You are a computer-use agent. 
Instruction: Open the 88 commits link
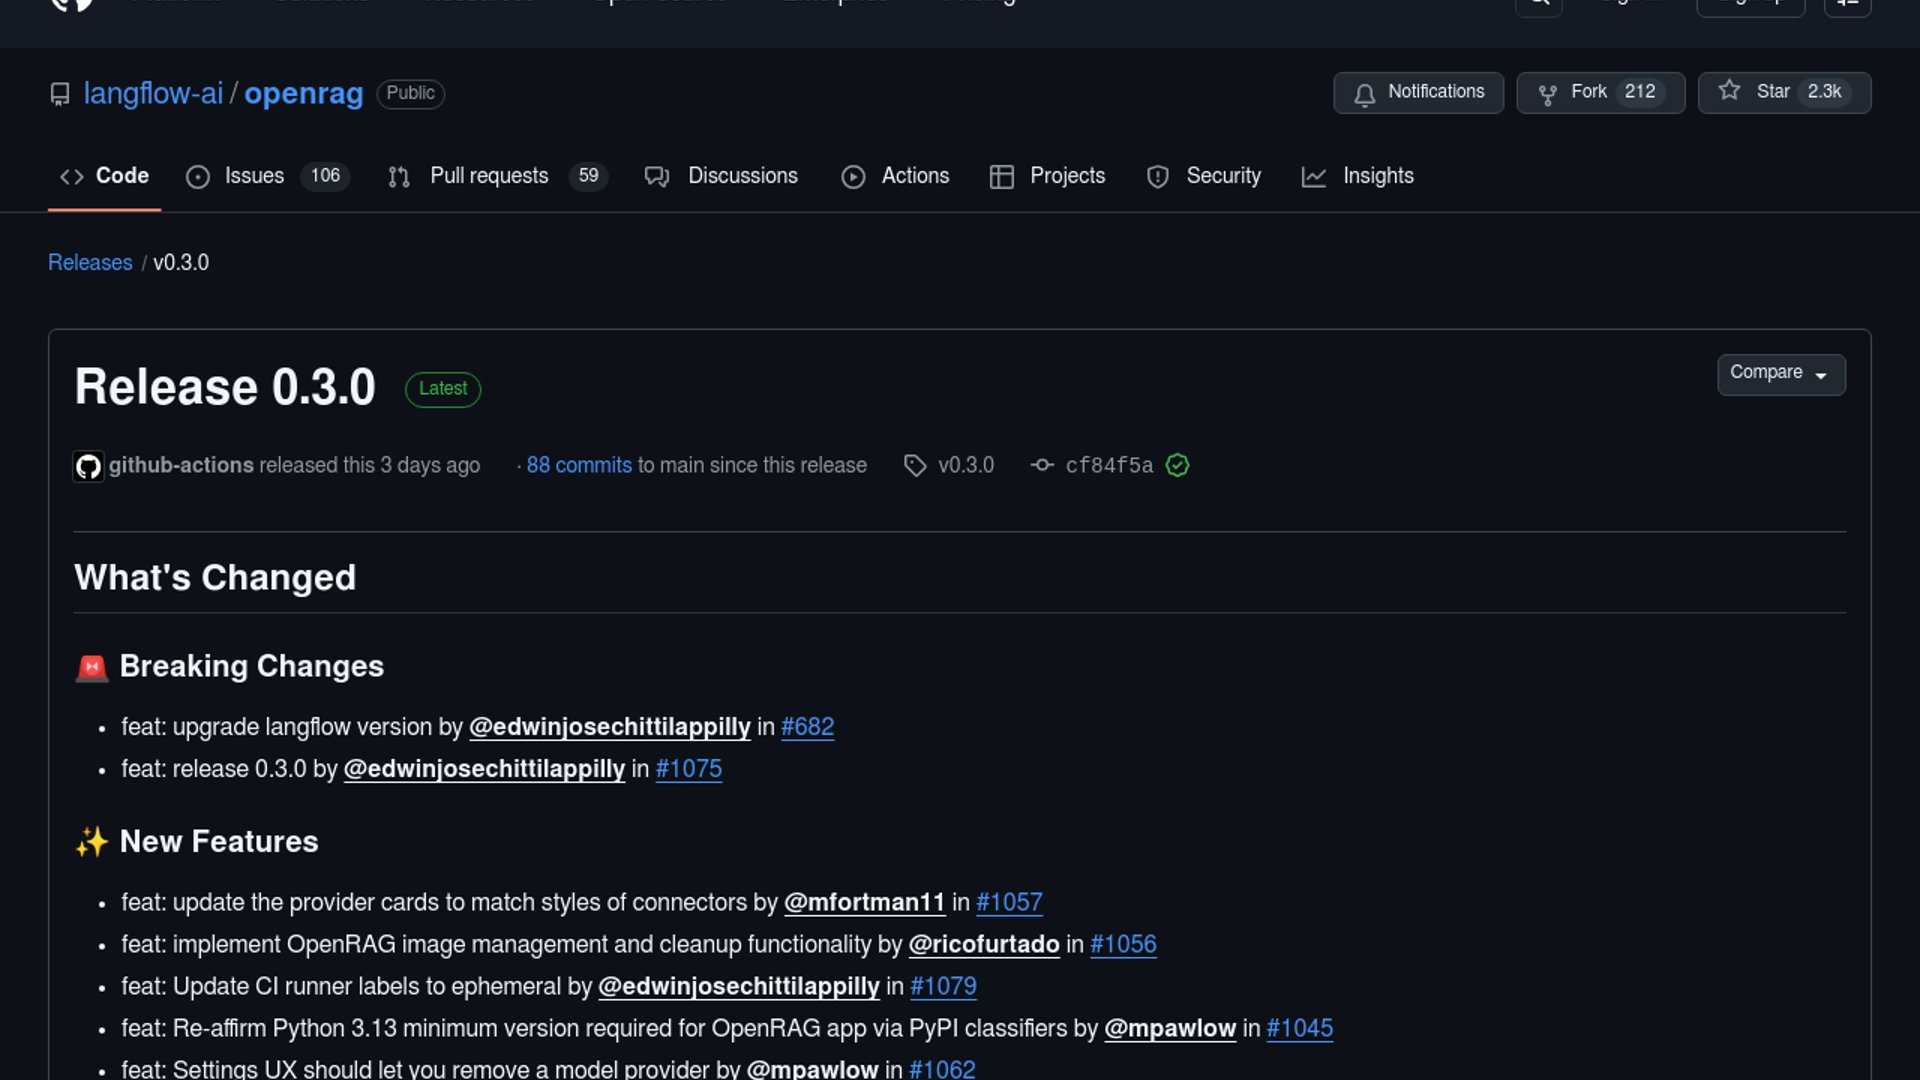pos(579,466)
